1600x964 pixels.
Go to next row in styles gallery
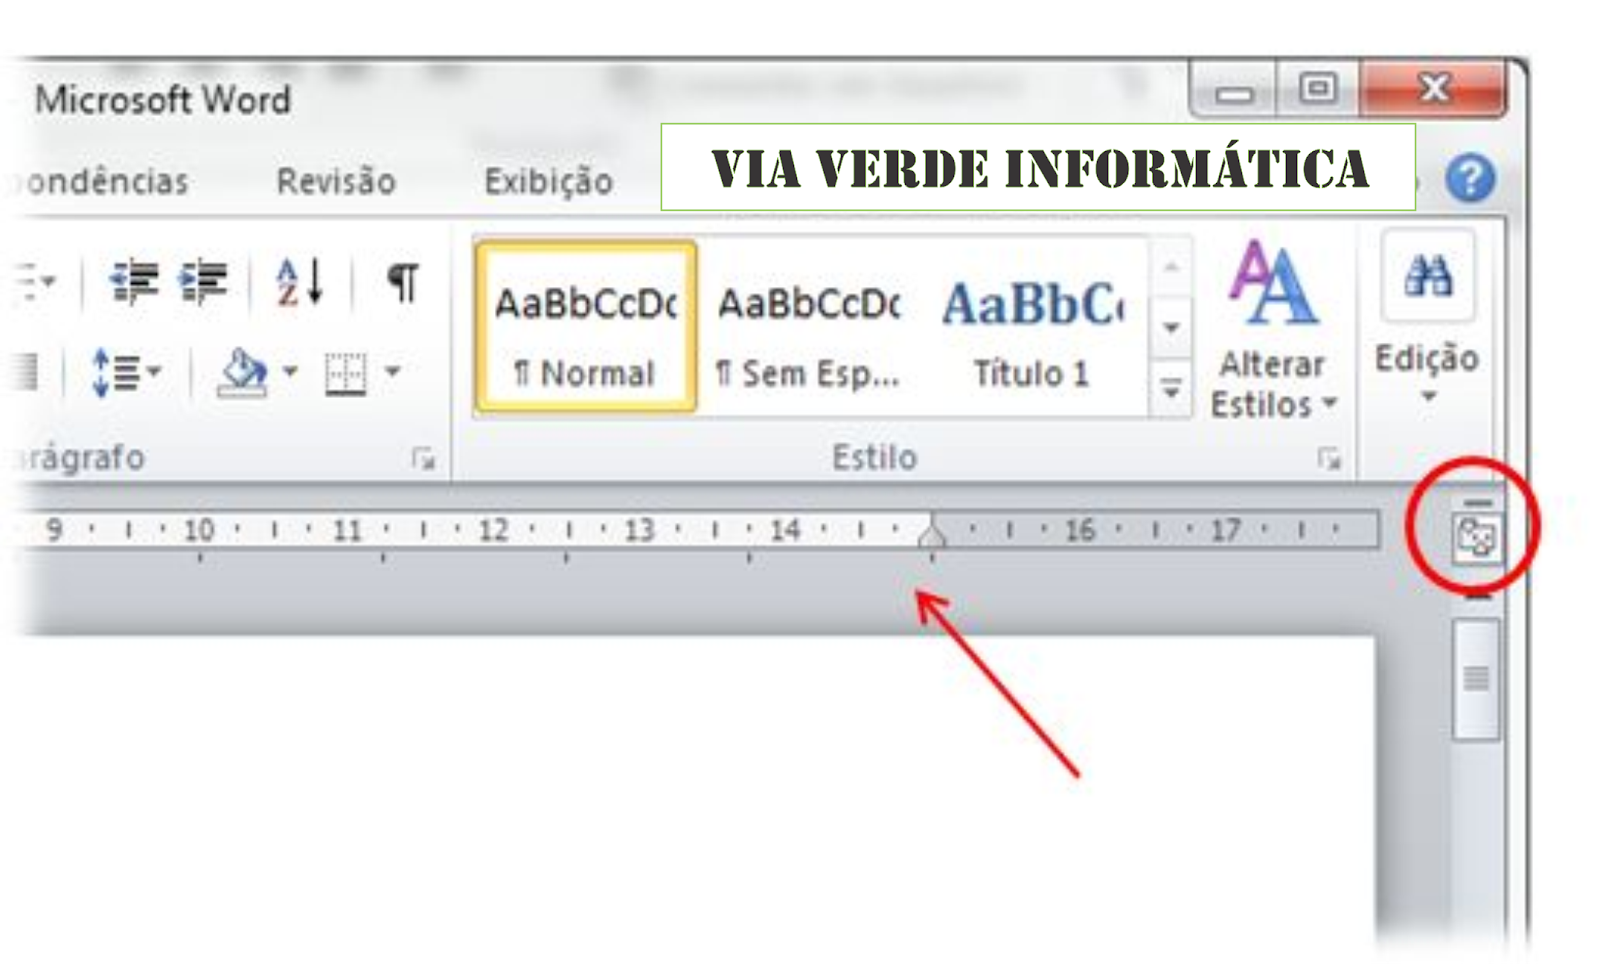point(1171,327)
